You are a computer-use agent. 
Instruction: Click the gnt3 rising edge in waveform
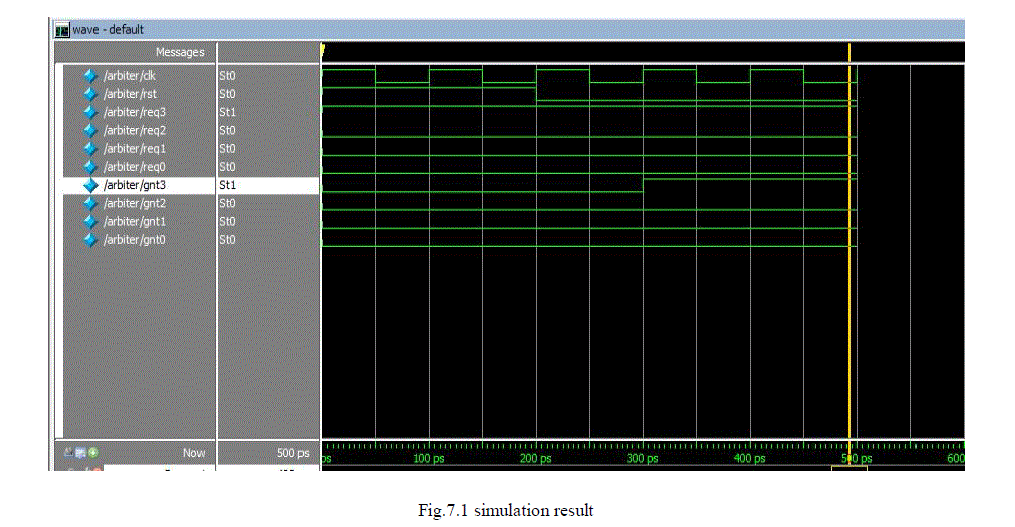tap(643, 185)
